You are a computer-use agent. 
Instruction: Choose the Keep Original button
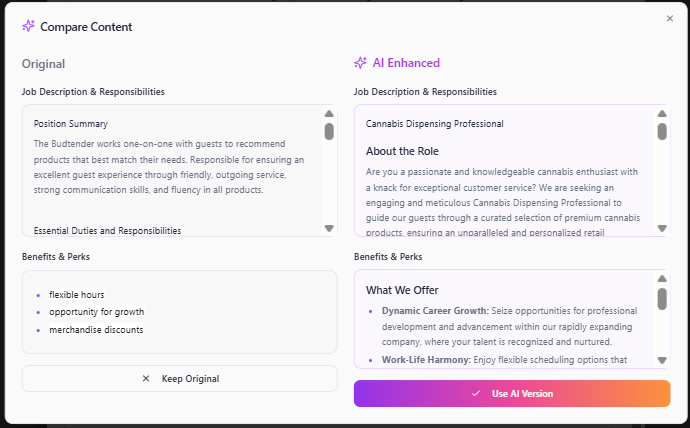180,379
